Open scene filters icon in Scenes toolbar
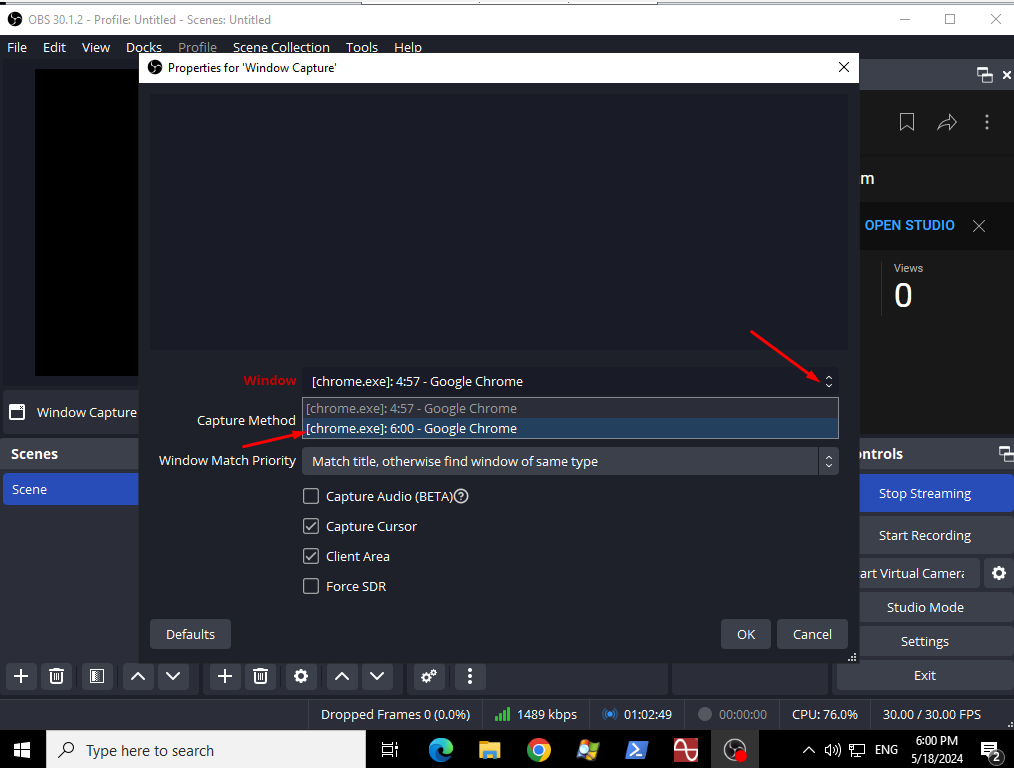The image size is (1014, 768). 96,676
